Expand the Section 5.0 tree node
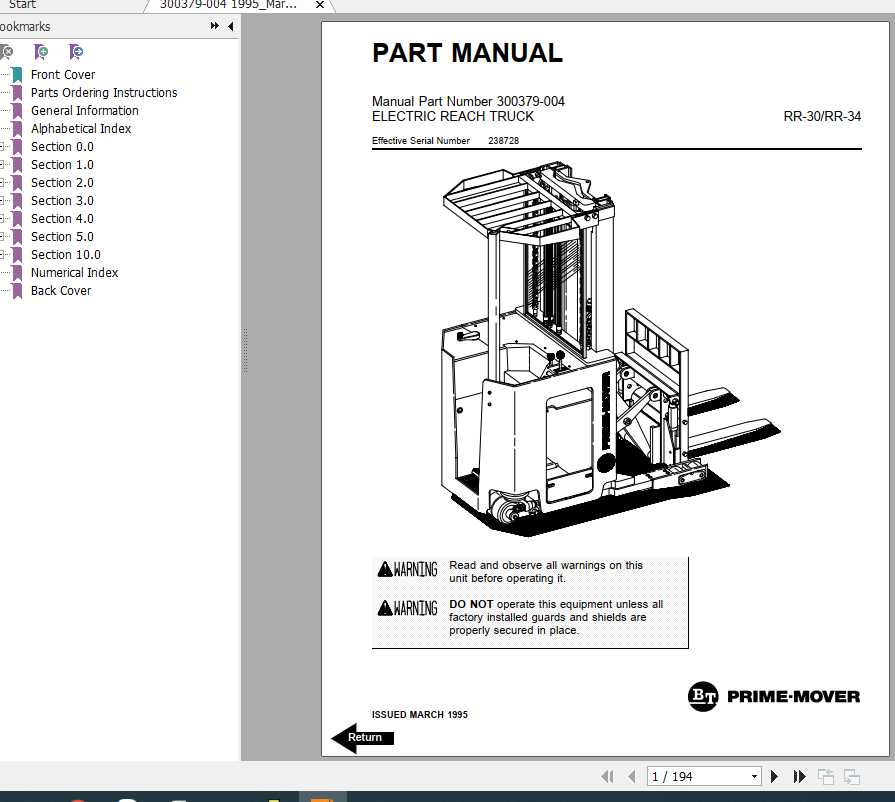895x802 pixels. tap(2, 236)
